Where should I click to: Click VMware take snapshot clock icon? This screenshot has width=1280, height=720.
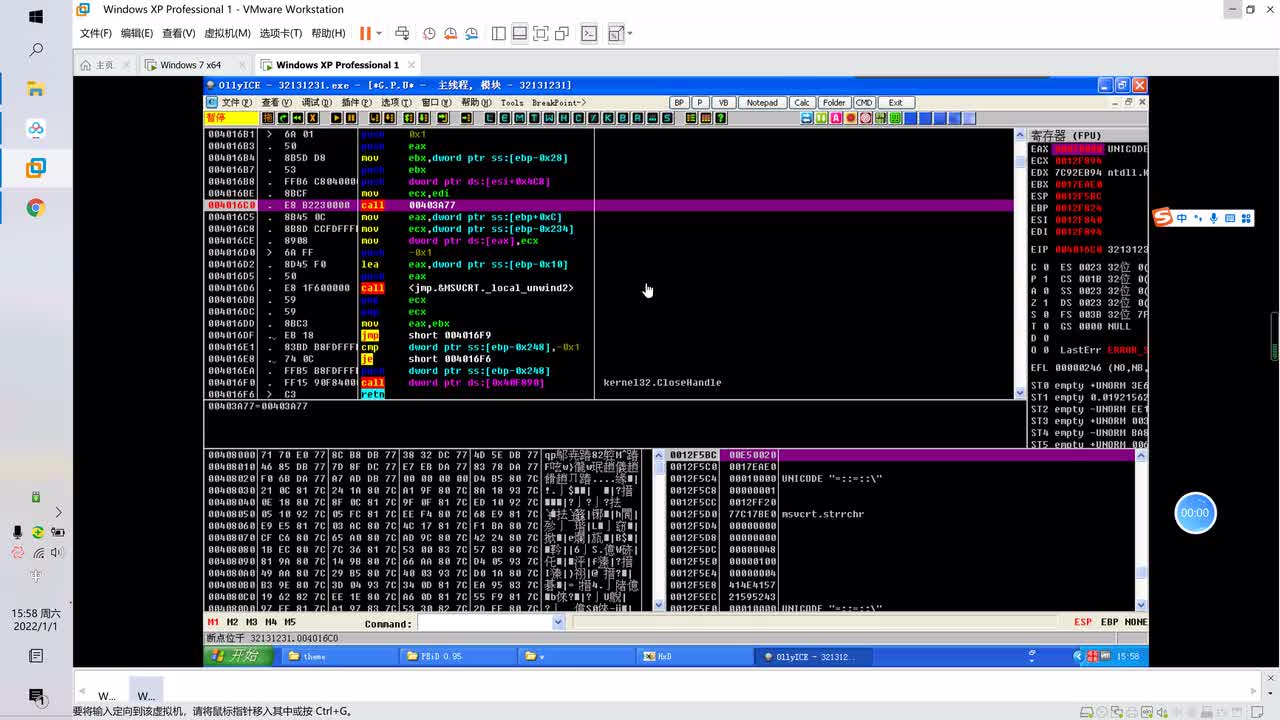pyautogui.click(x=429, y=33)
